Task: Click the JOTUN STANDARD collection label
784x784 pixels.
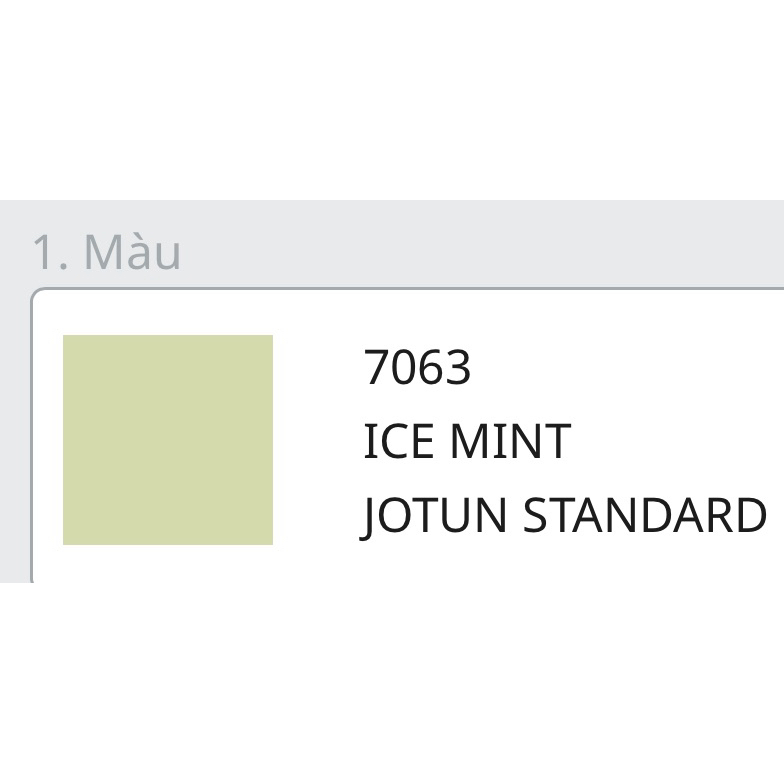Action: pyautogui.click(x=564, y=515)
